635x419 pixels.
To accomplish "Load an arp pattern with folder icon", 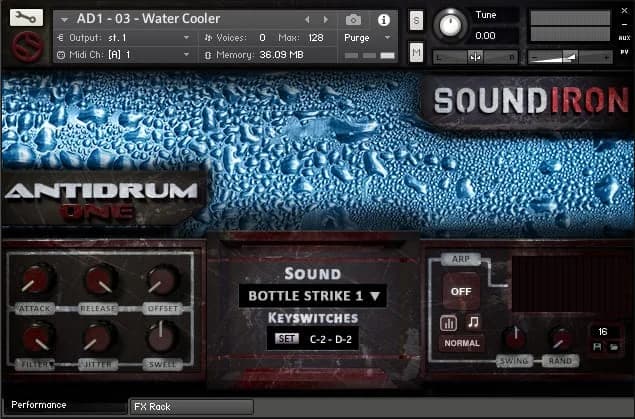I will (x=614, y=347).
